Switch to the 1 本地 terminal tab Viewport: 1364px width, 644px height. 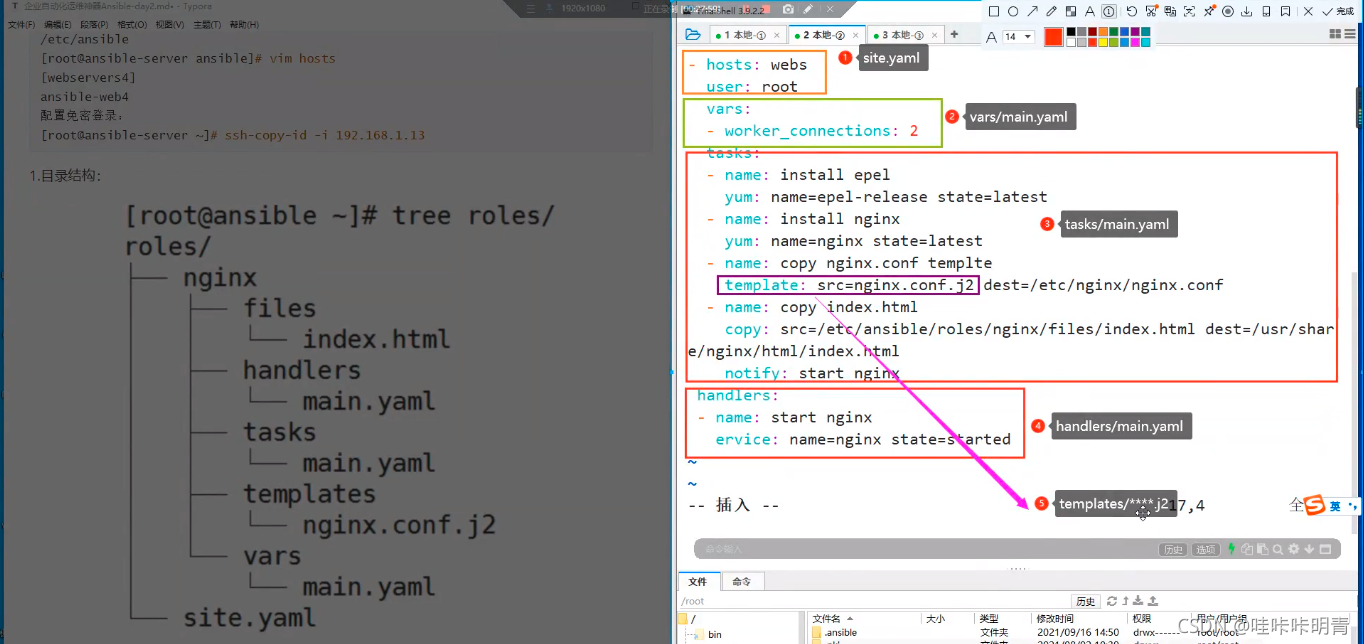(x=746, y=35)
